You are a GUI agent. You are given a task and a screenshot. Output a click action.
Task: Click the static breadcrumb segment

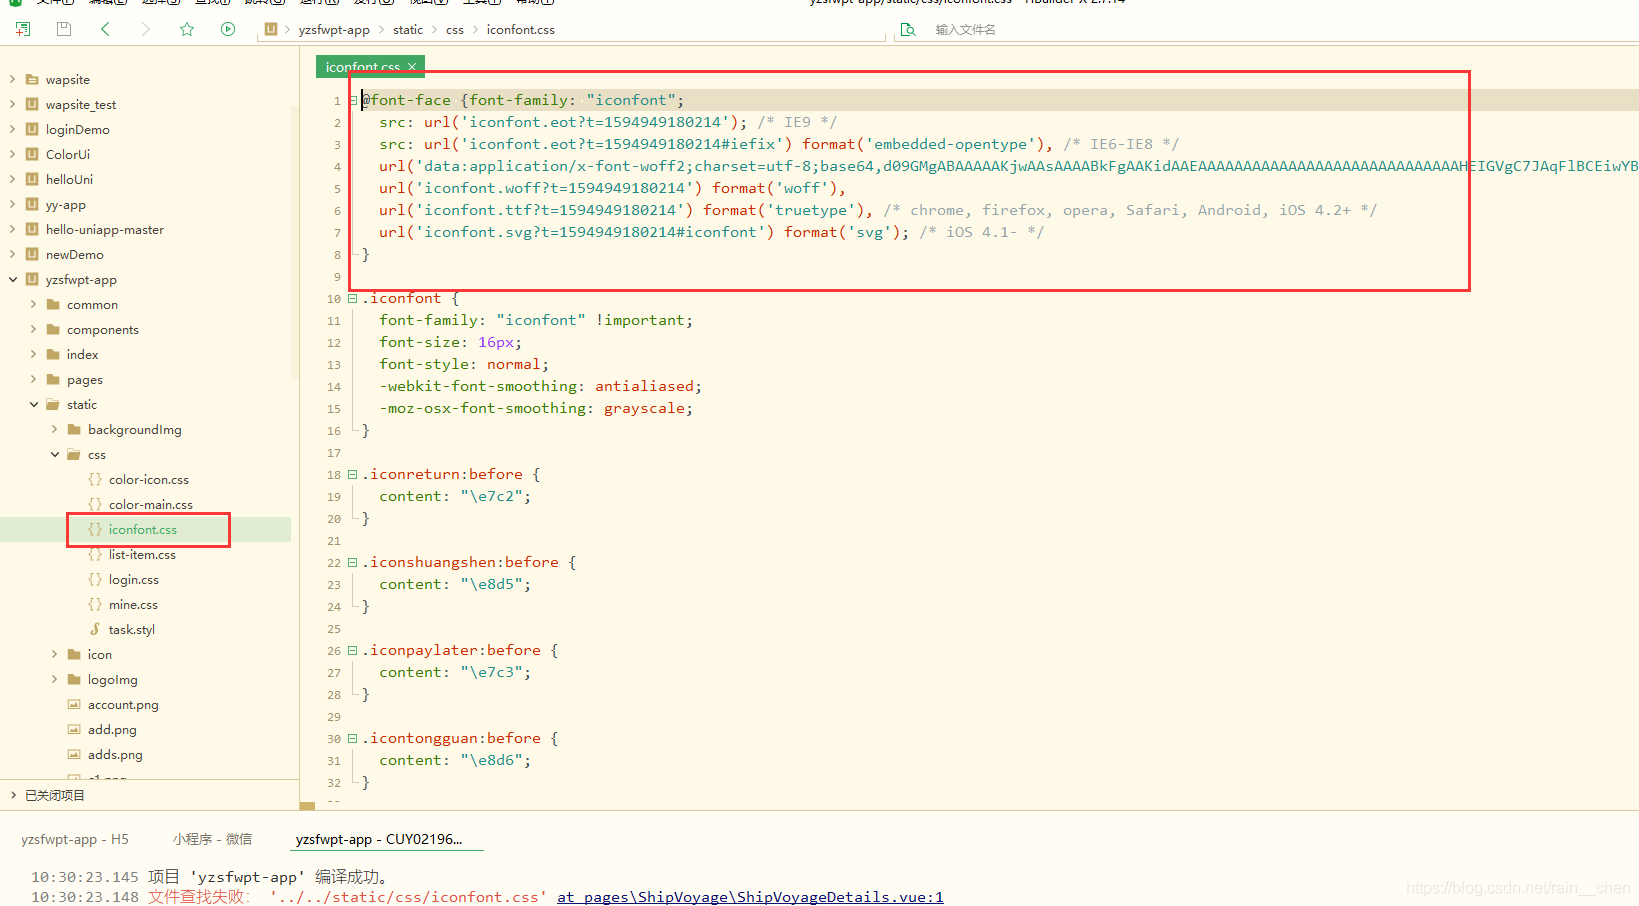tap(408, 30)
